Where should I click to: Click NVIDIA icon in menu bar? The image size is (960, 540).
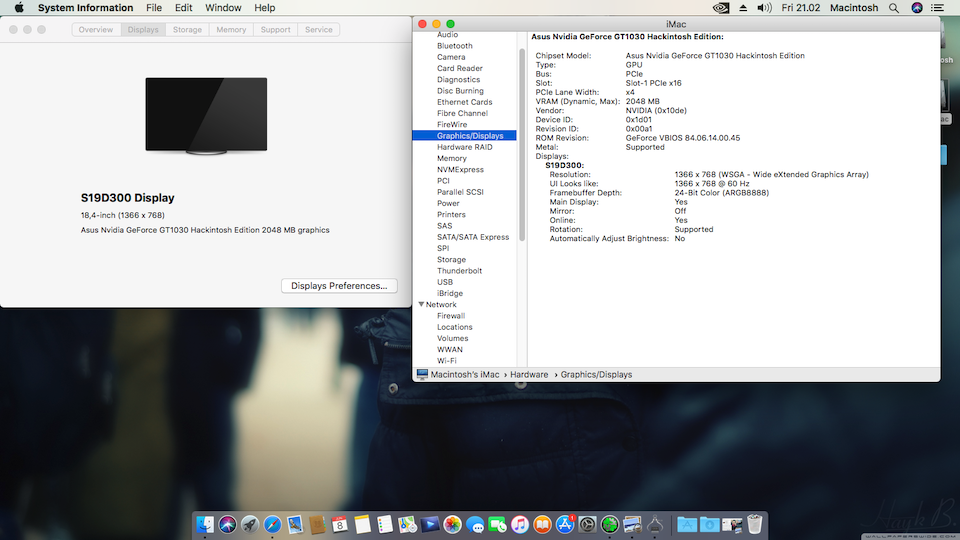[721, 8]
